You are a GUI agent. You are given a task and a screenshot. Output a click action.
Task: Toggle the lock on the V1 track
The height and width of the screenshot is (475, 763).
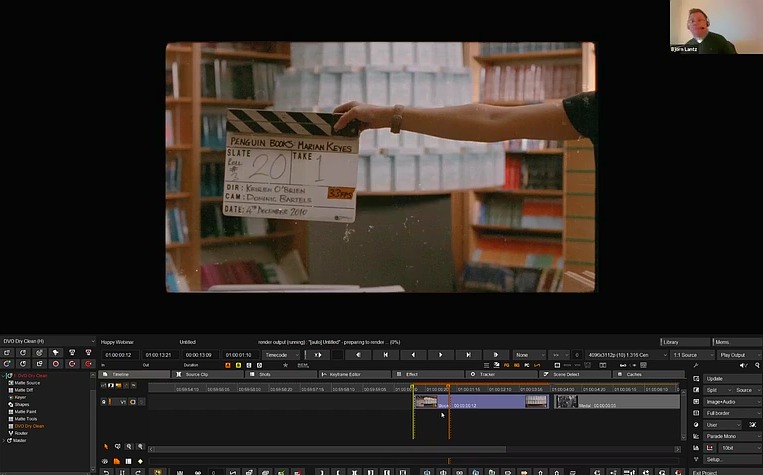104,402
